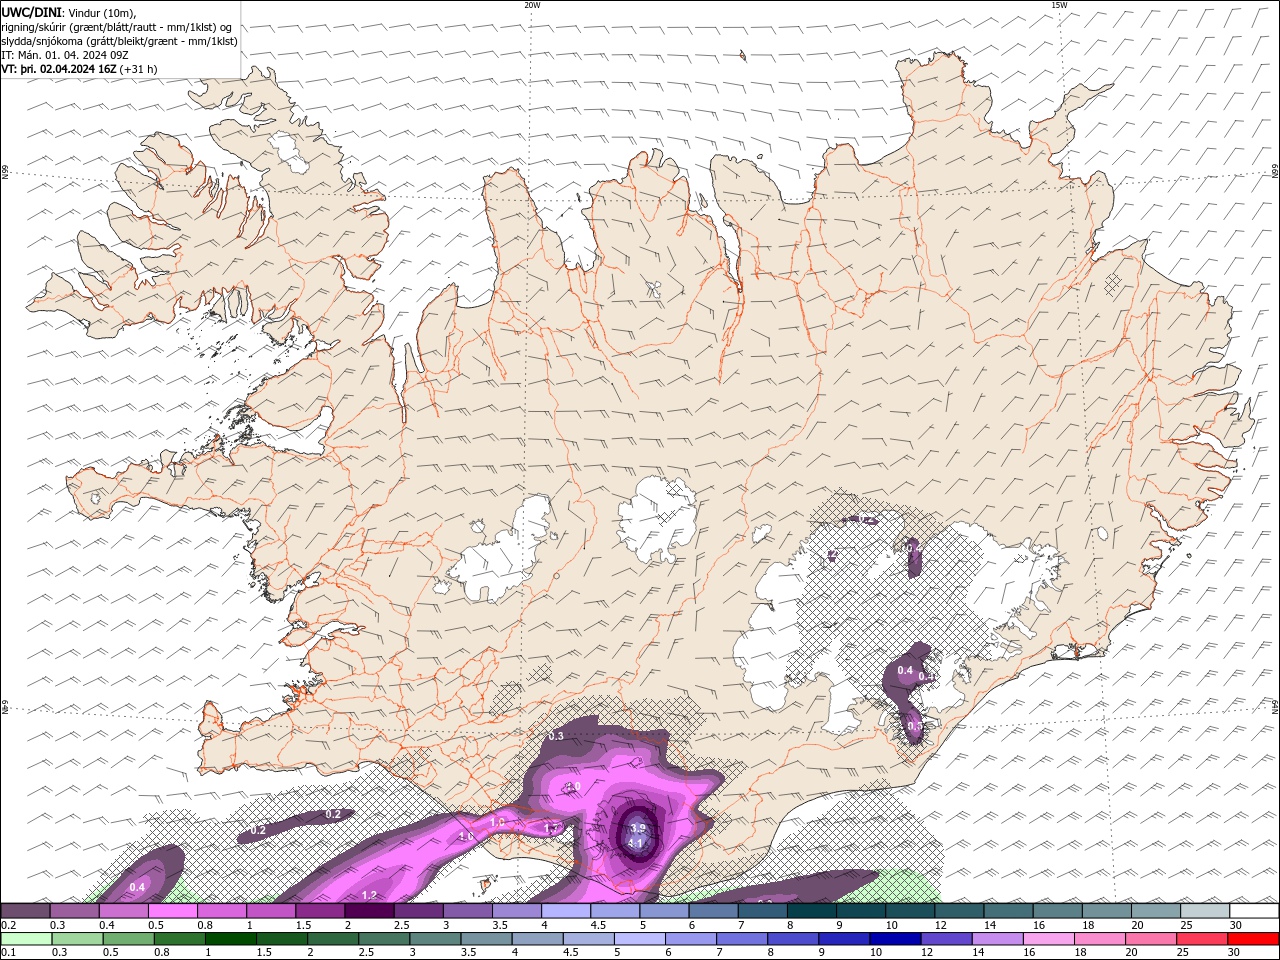This screenshot has width=1280, height=960.
Task: Click lower legend swatch between 16 and 18
Action: (x=1047, y=939)
